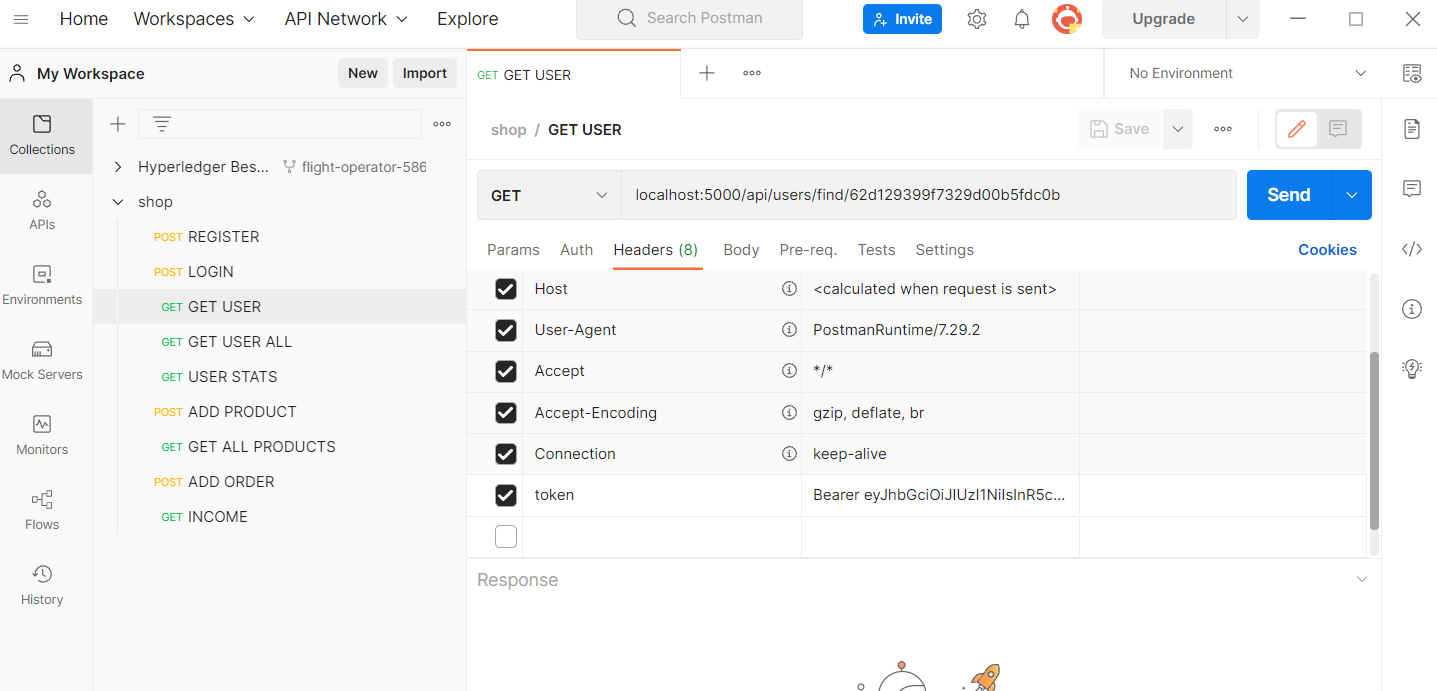The image size is (1437, 691).
Task: Uncheck the token header checkbox
Action: click(506, 495)
